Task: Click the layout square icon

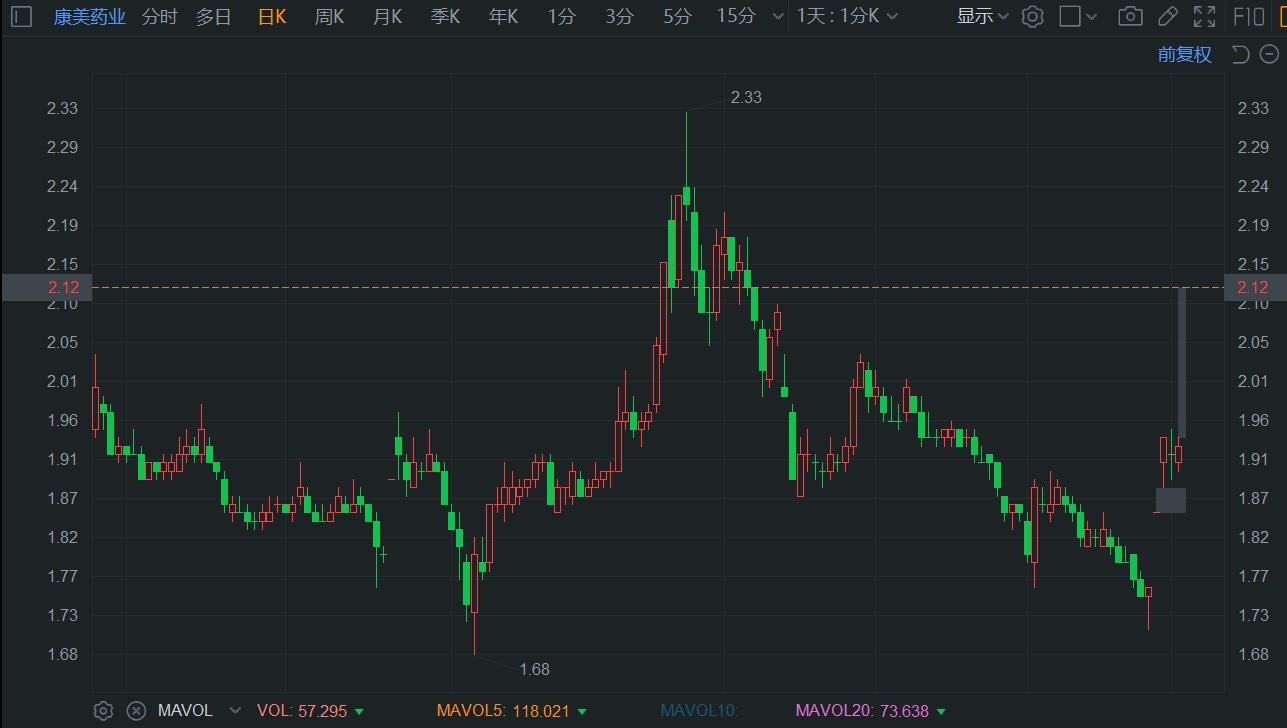Action: click(1069, 16)
